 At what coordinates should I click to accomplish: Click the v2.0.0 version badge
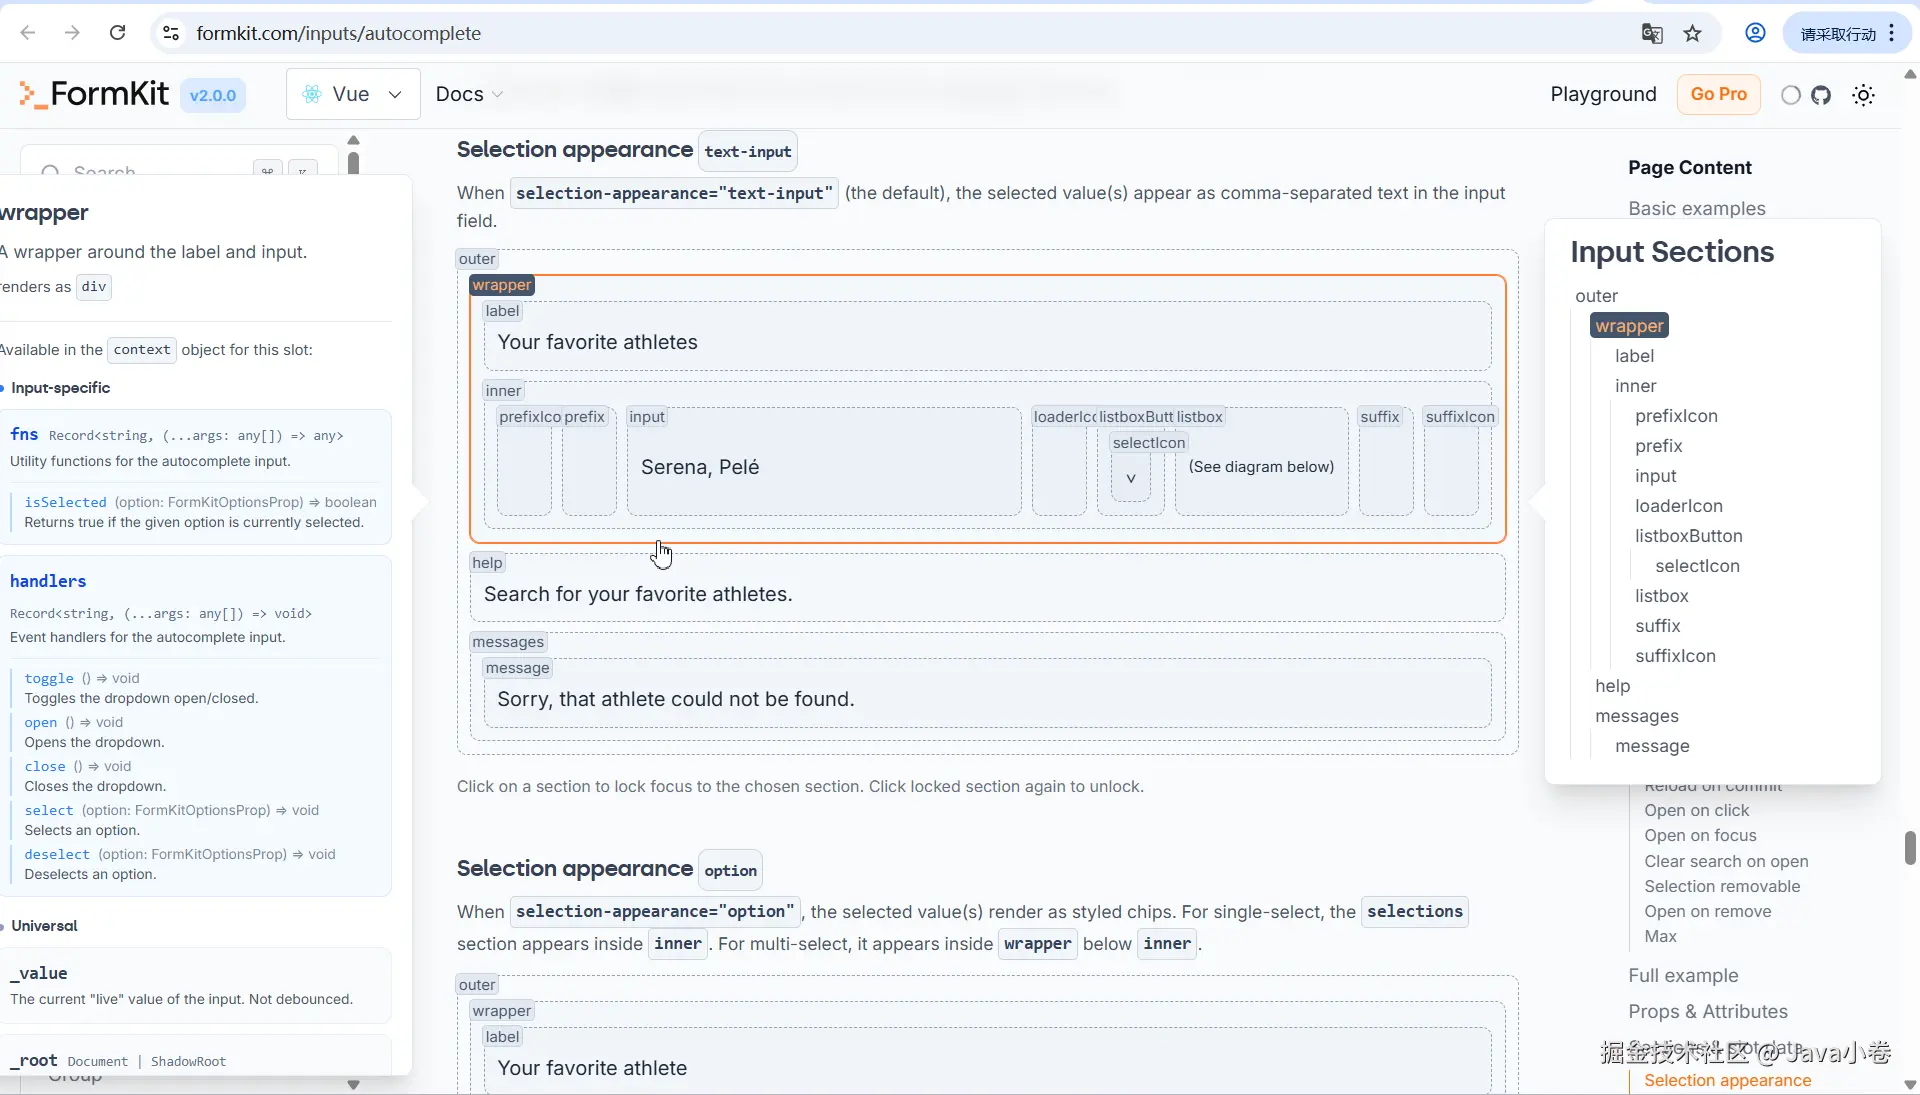point(213,96)
